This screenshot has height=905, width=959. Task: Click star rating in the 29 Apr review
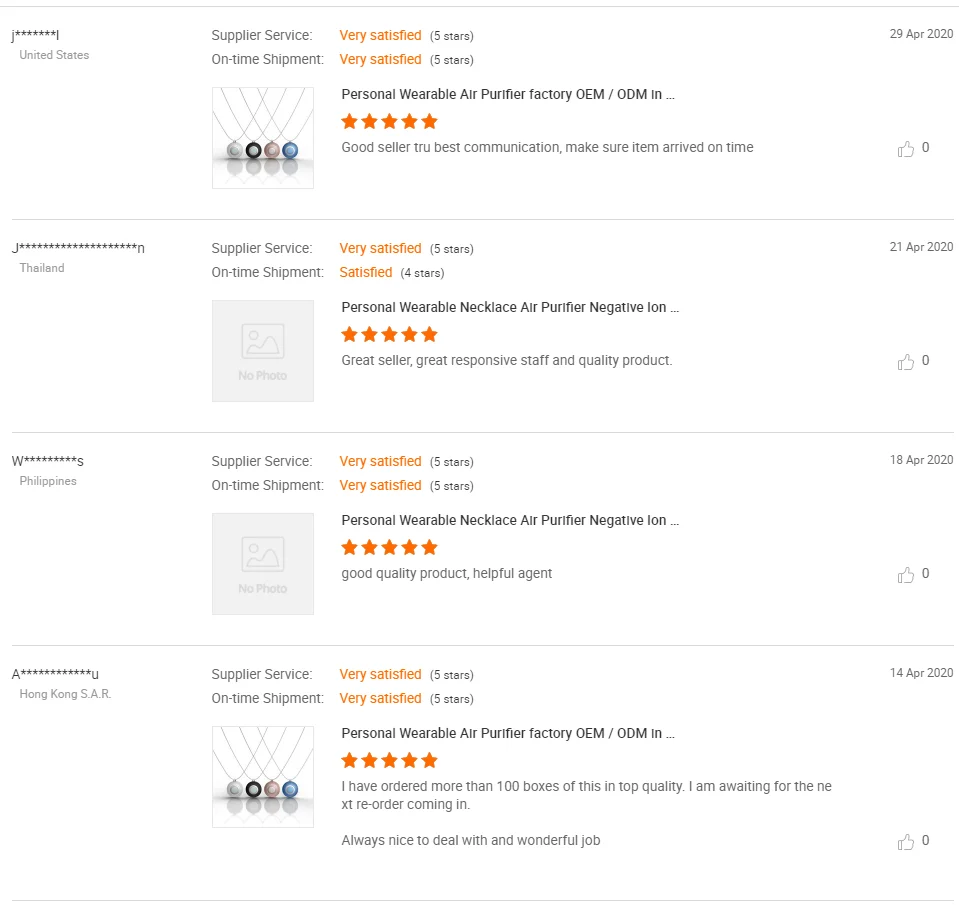[x=389, y=122]
